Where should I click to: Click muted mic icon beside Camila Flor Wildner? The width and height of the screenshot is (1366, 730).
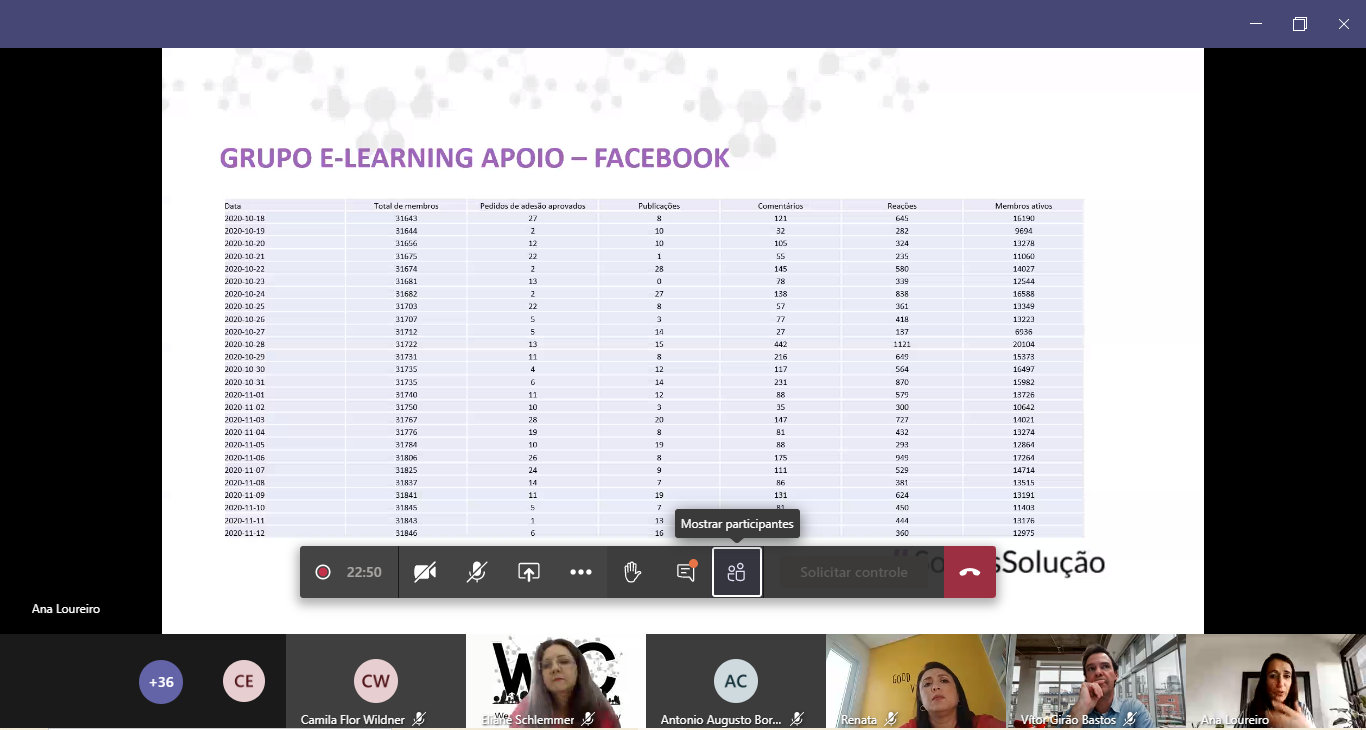420,719
